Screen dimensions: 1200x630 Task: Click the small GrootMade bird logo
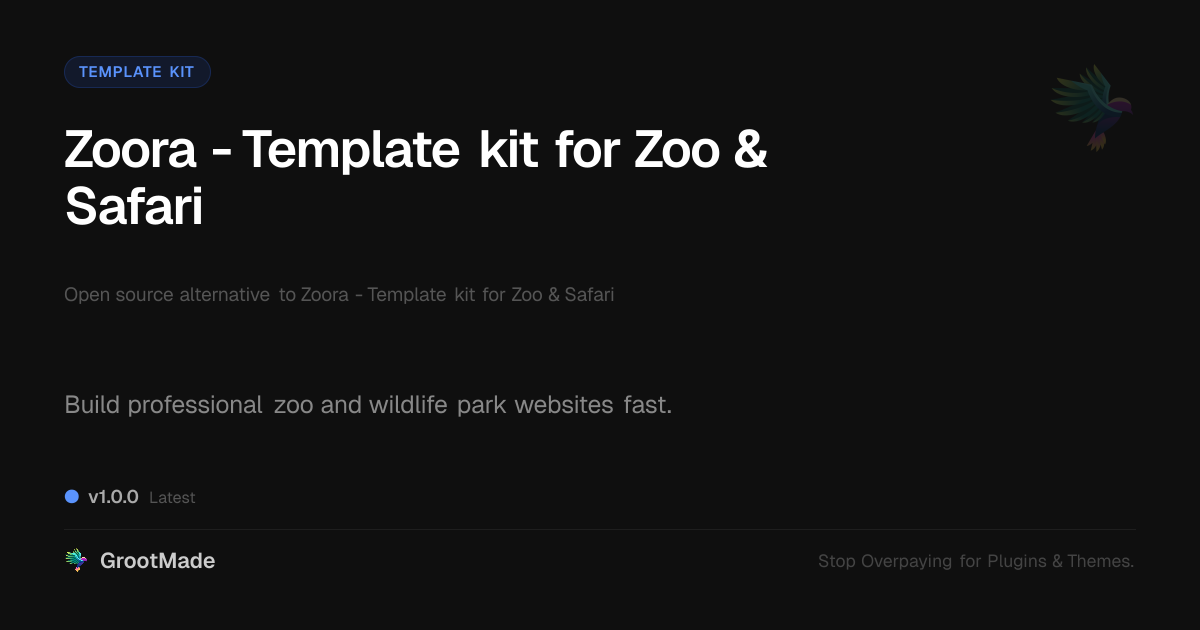tap(76, 561)
